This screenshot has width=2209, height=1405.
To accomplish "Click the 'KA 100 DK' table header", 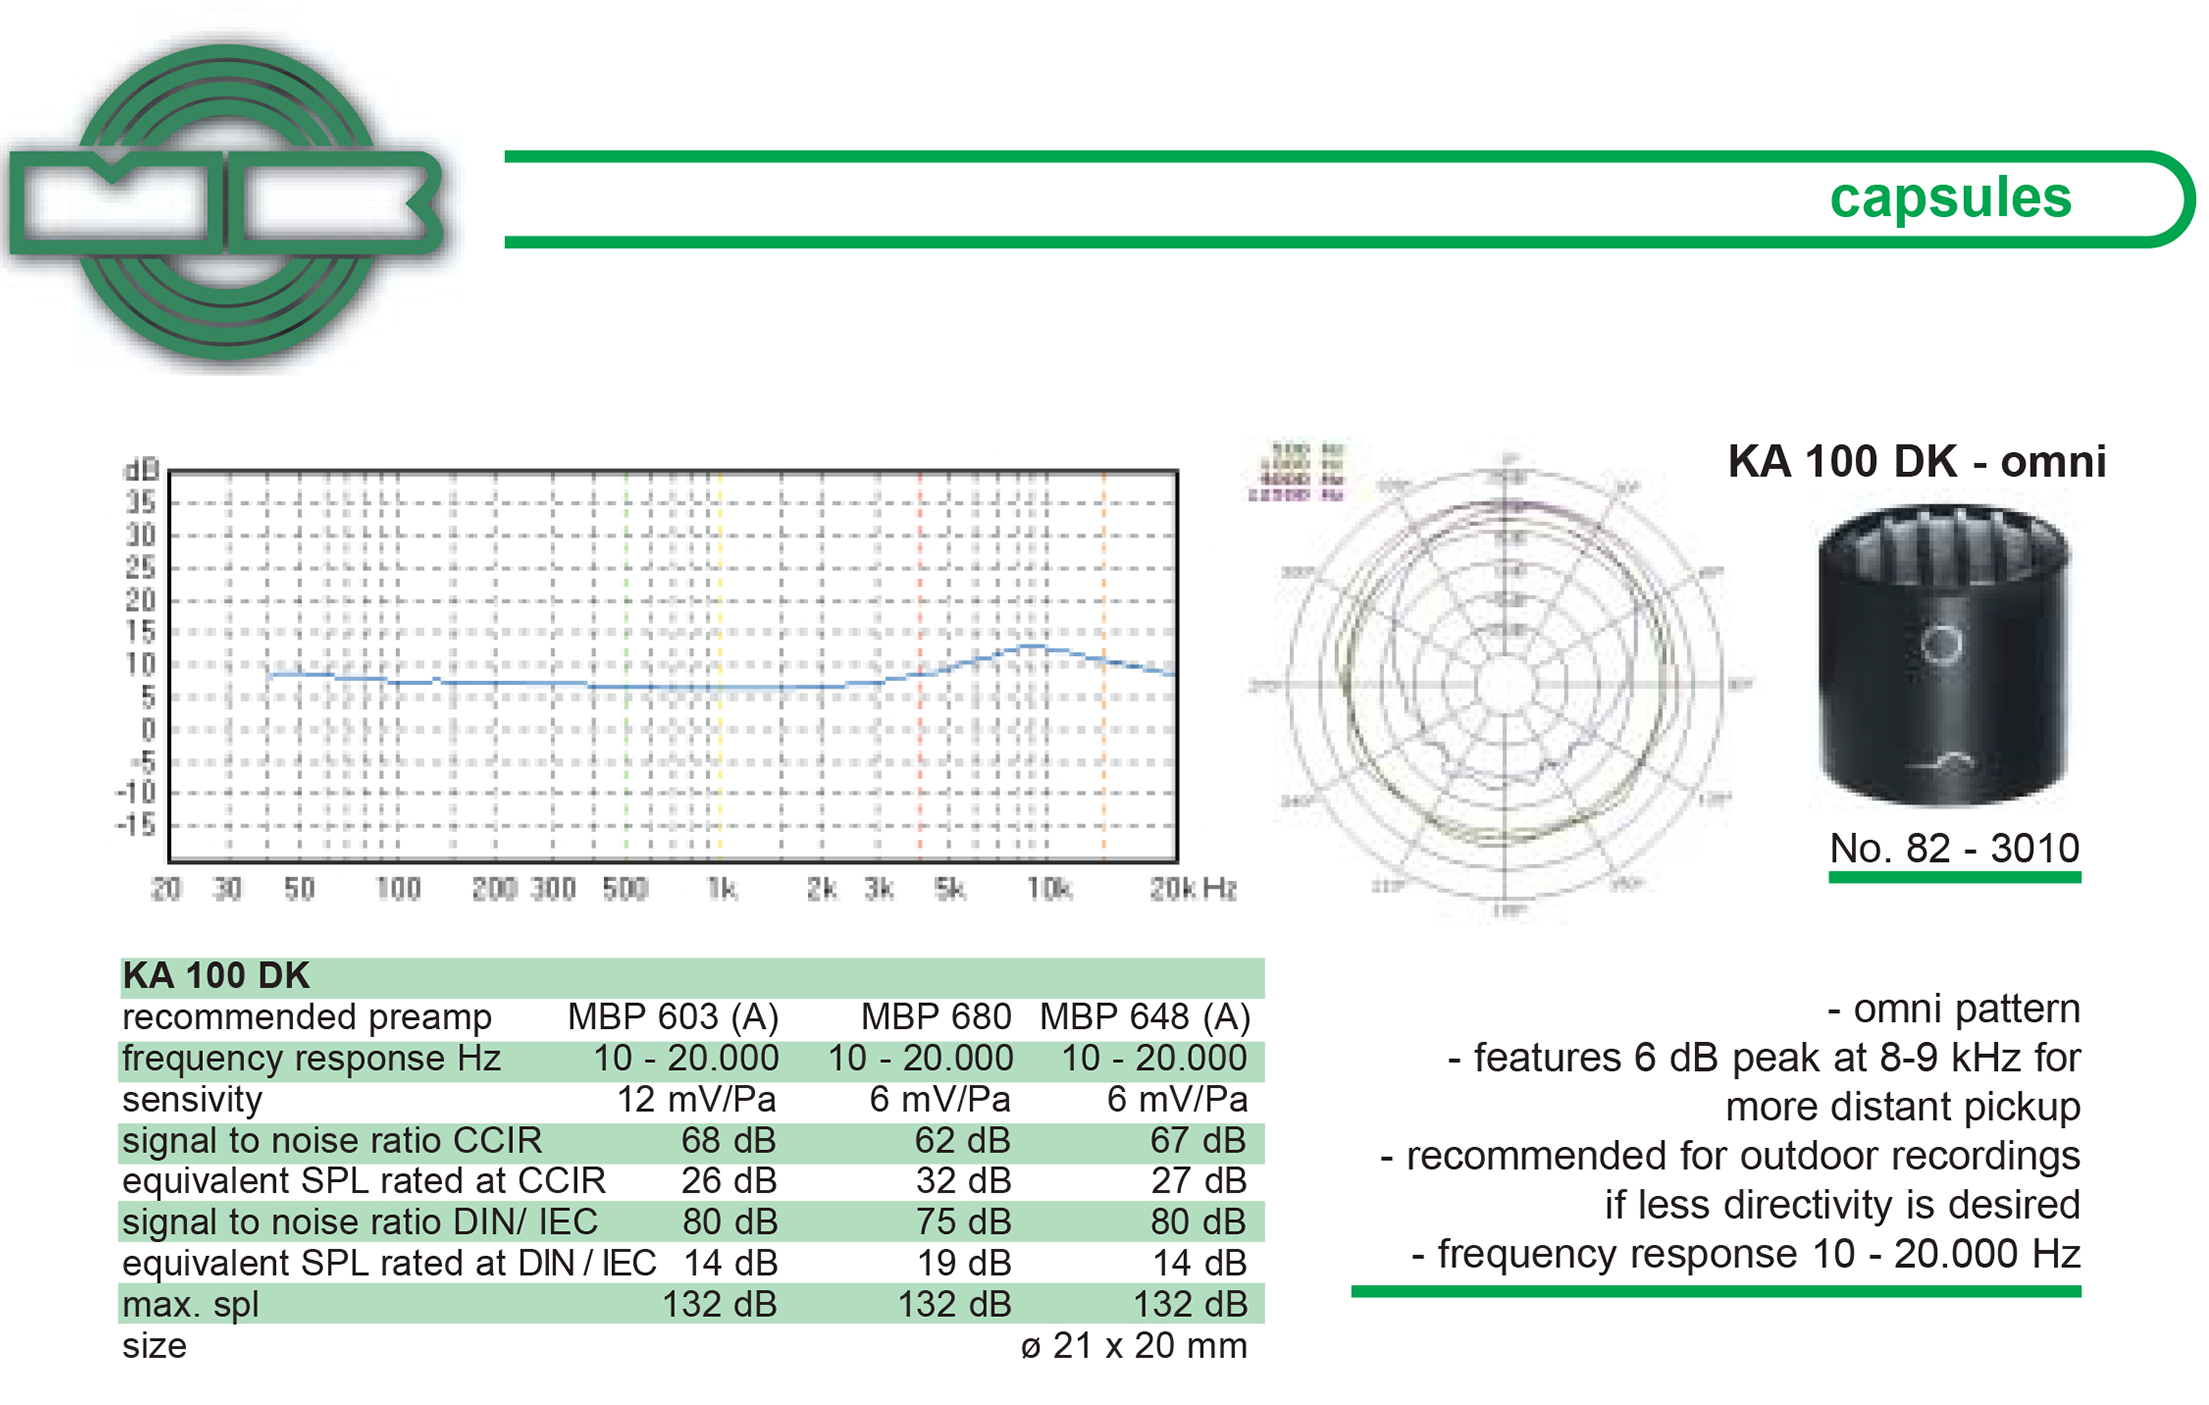I will (x=216, y=976).
